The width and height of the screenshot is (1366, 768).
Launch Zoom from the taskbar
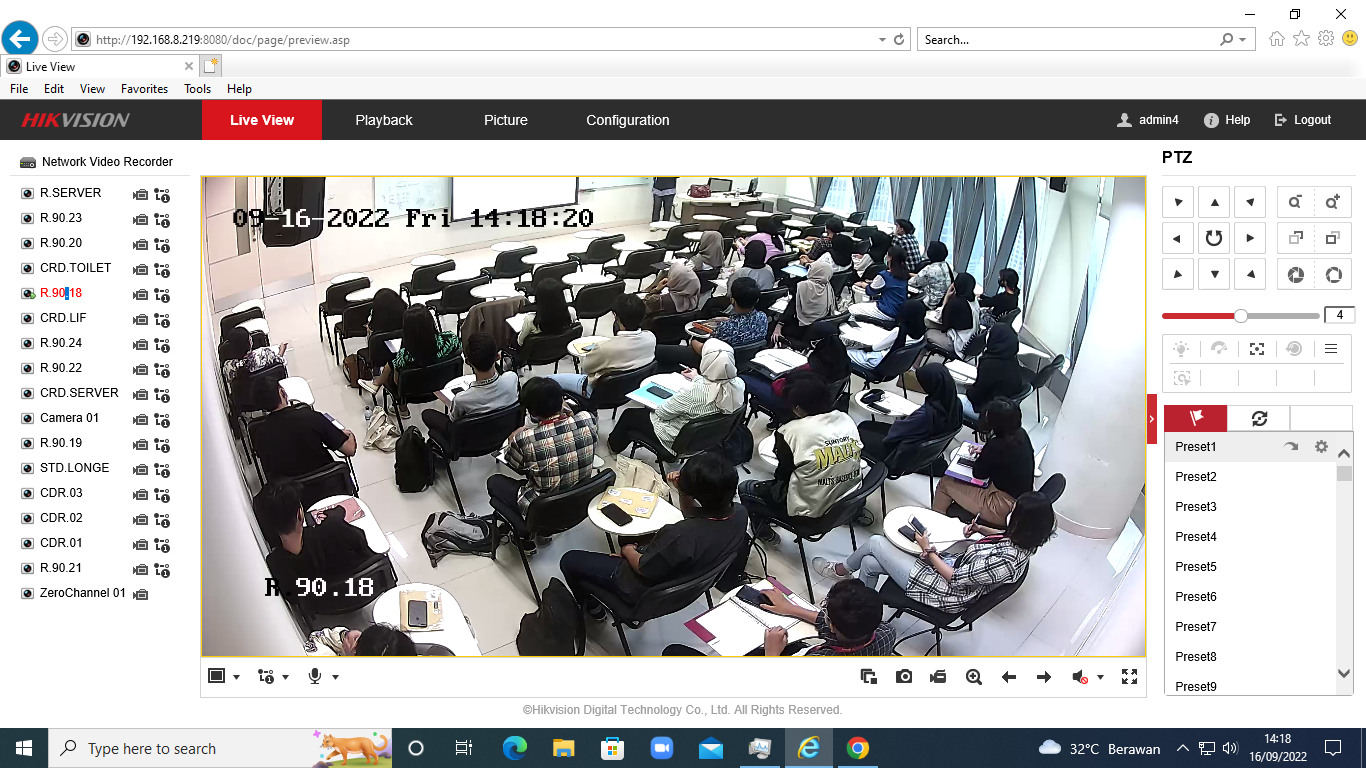tap(661, 748)
